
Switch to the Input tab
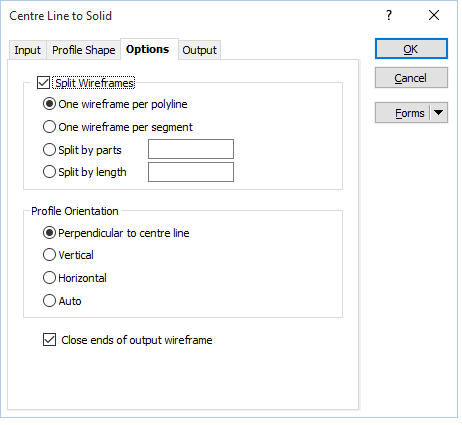[x=27, y=50]
